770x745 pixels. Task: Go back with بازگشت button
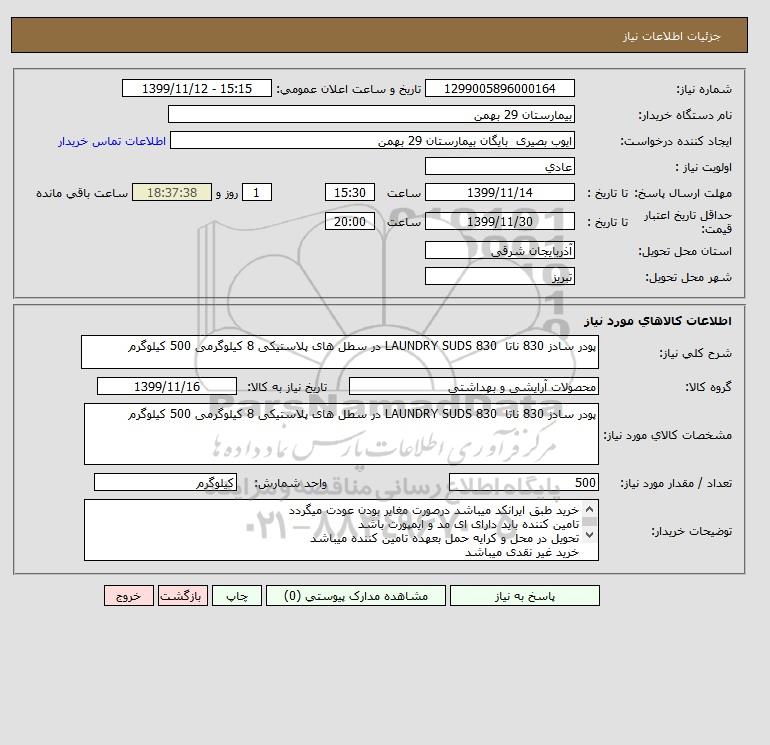(x=183, y=596)
